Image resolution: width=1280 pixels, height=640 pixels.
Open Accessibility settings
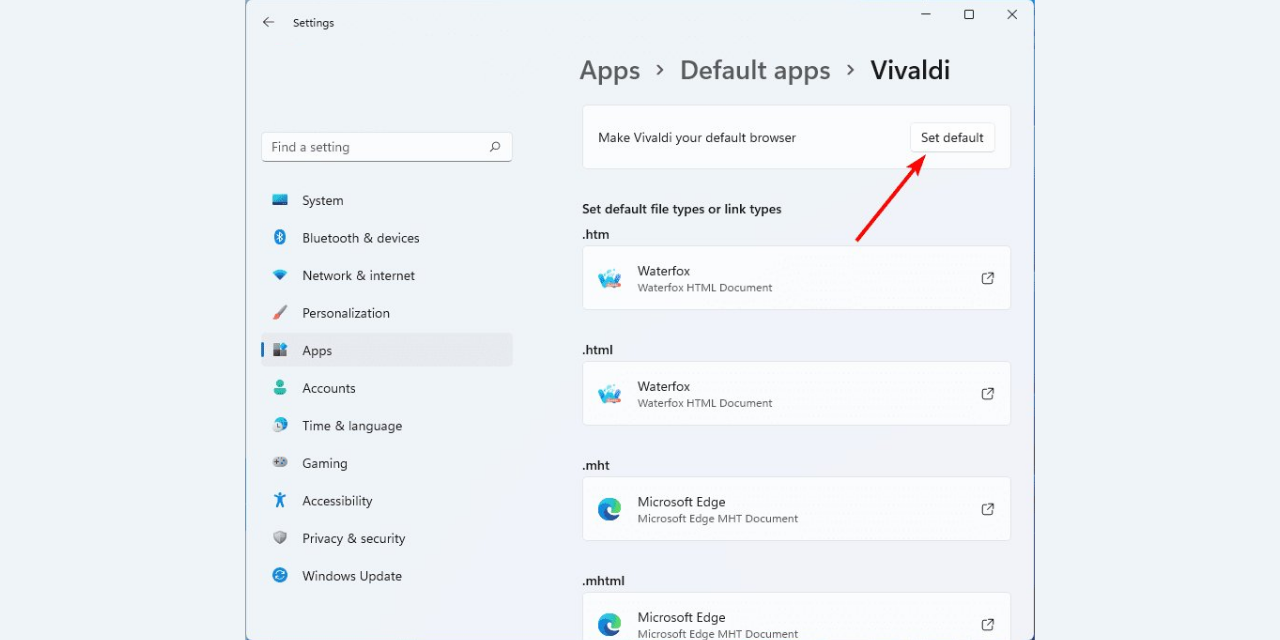tap(387, 500)
